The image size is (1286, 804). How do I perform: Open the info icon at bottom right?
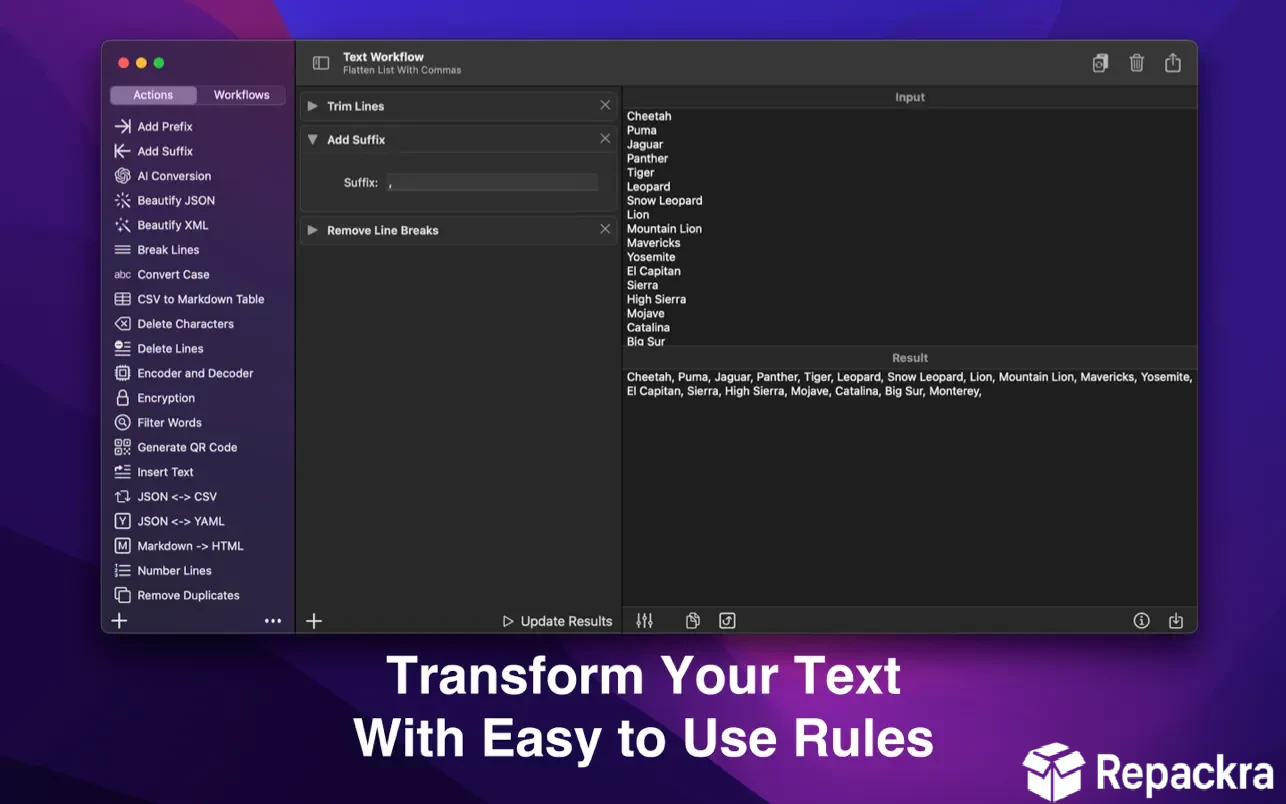(1141, 621)
